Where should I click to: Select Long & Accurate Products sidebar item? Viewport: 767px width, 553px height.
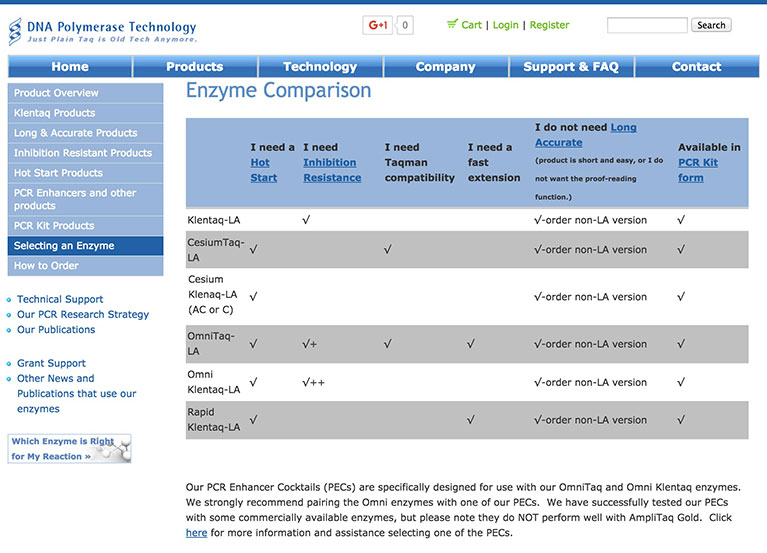tap(86, 133)
